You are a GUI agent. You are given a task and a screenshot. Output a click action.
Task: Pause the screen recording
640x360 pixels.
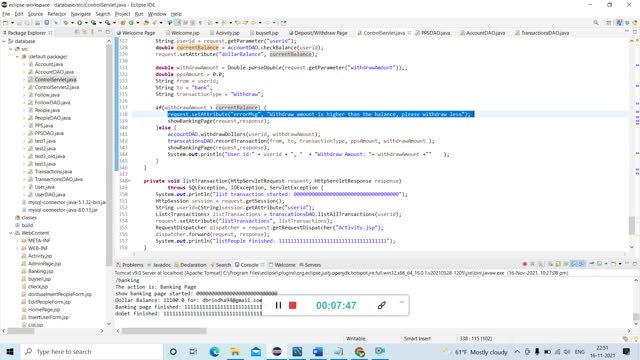(x=278, y=305)
